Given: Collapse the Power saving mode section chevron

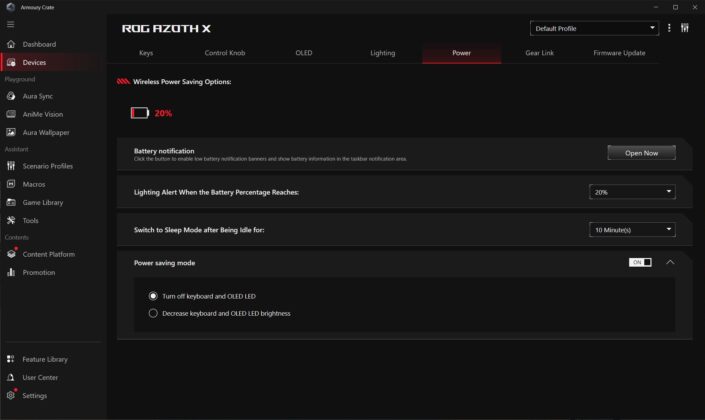Looking at the screenshot, I should click(670, 262).
